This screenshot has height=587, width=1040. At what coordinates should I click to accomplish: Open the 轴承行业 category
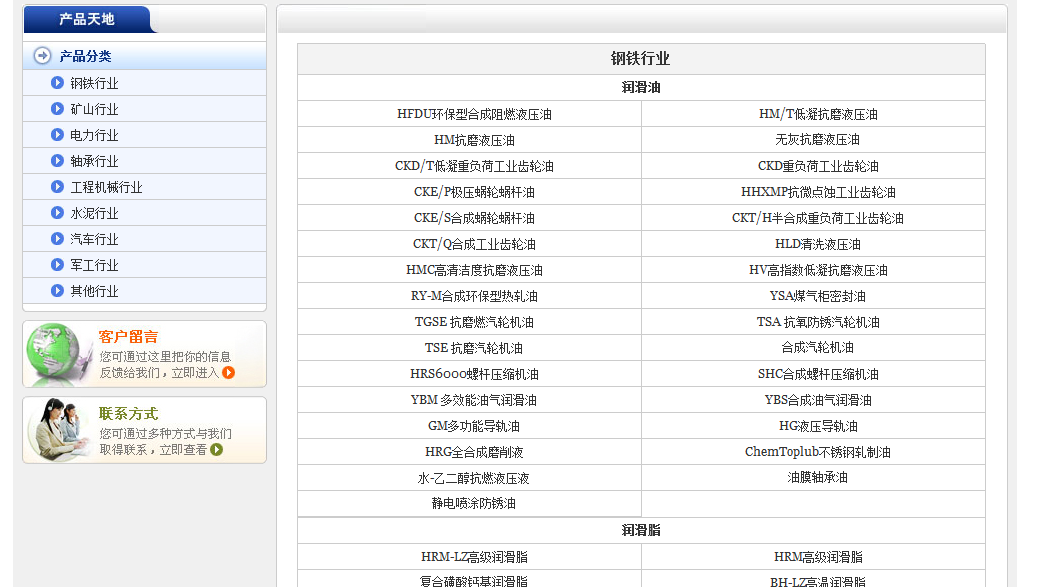click(94, 161)
